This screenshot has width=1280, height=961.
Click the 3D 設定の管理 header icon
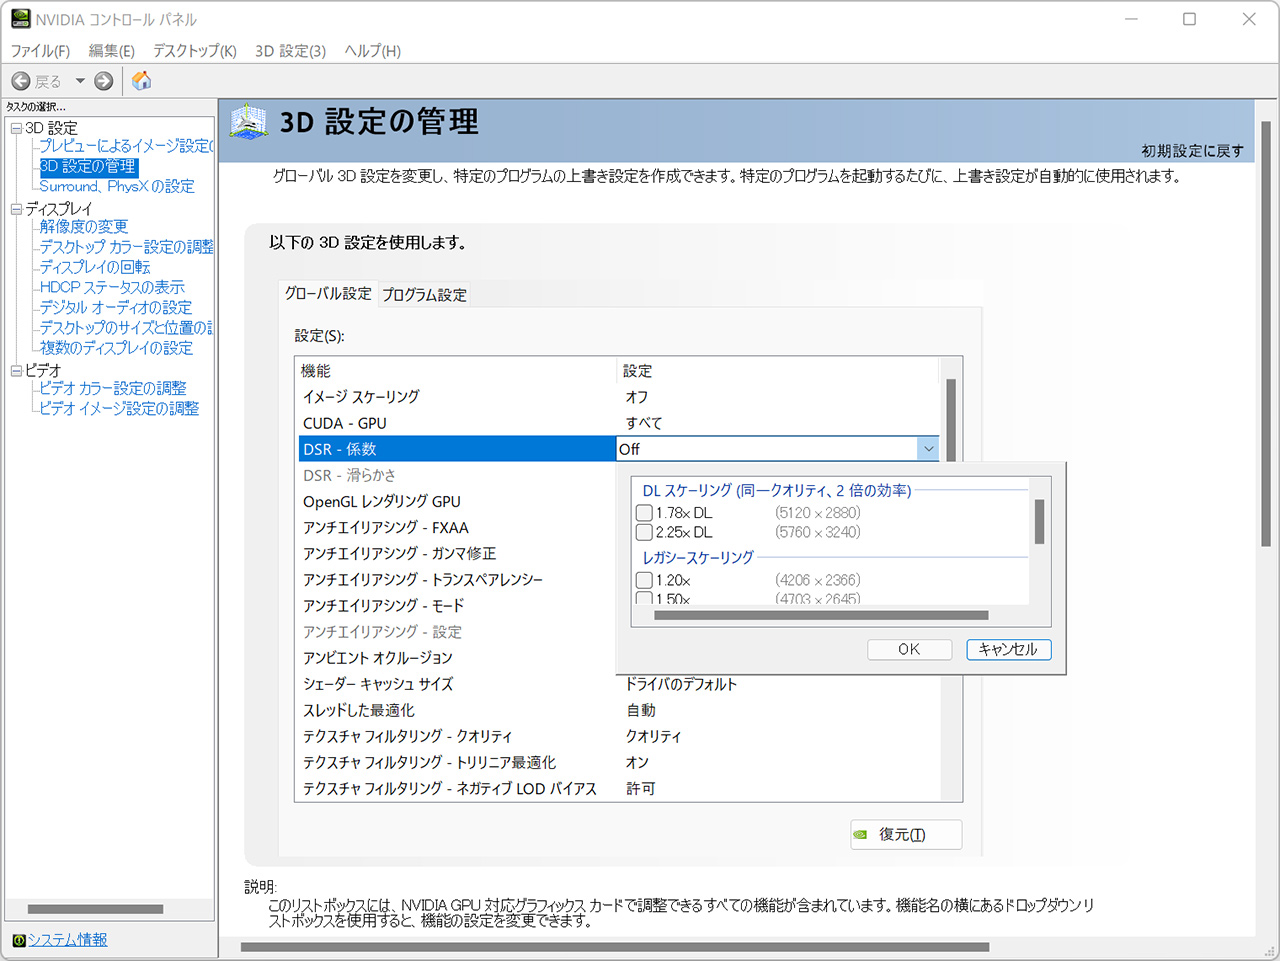pyautogui.click(x=248, y=123)
